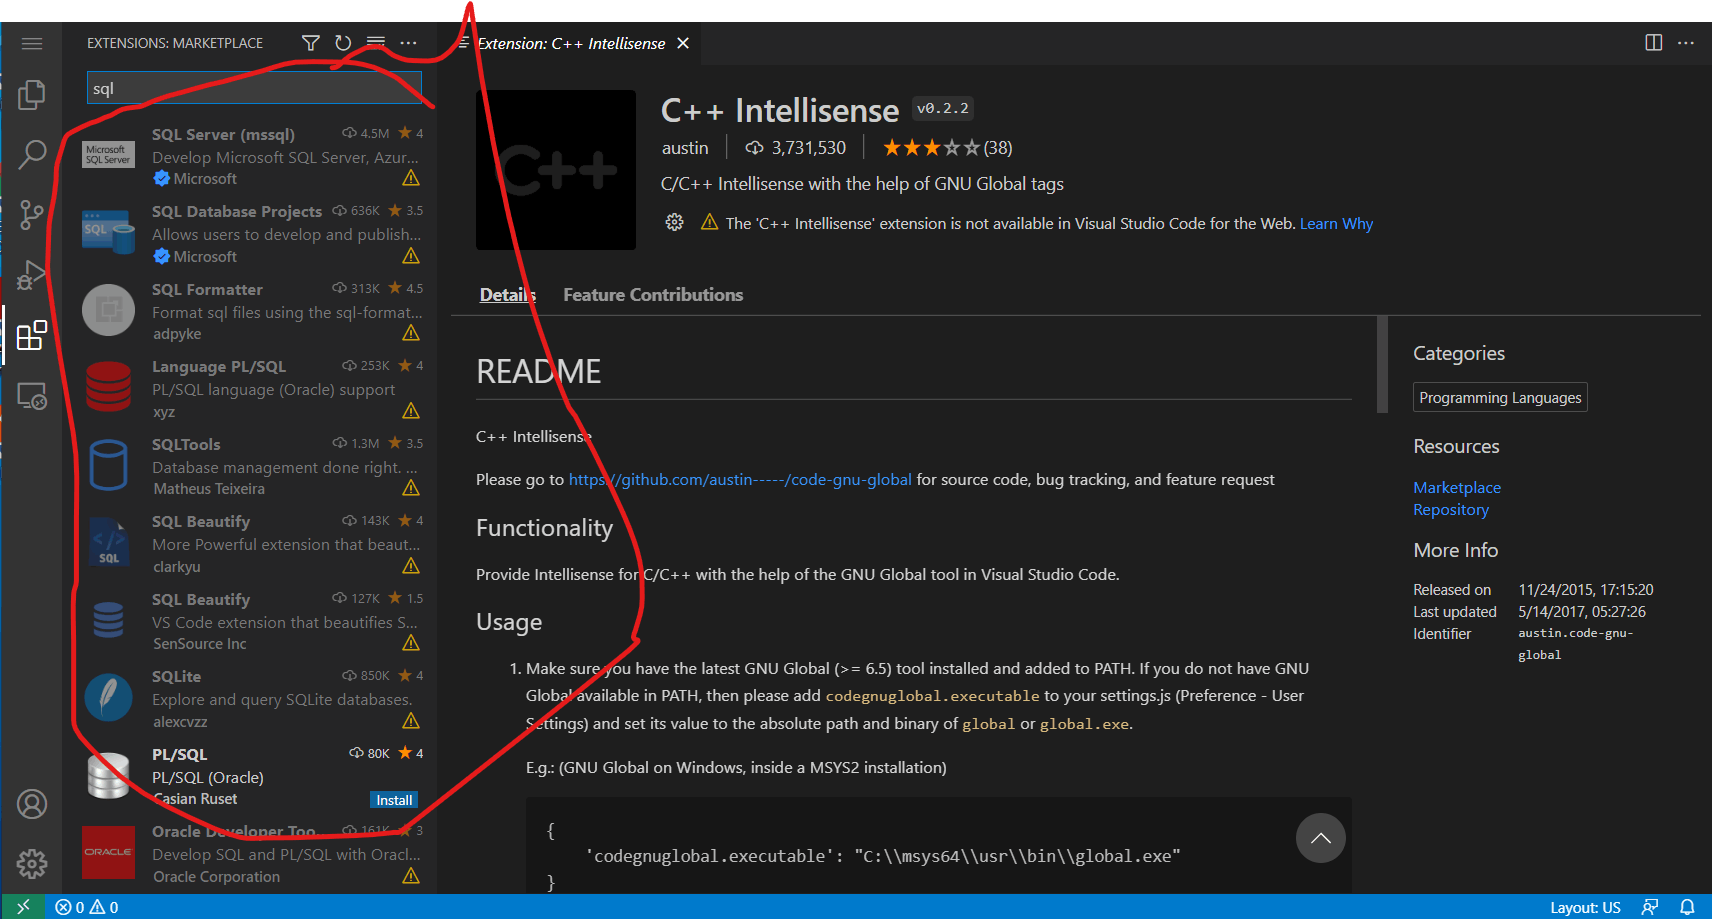Image resolution: width=1712 pixels, height=919 pixels.
Task: Open the Marketplace resource link
Action: [x=1457, y=488]
